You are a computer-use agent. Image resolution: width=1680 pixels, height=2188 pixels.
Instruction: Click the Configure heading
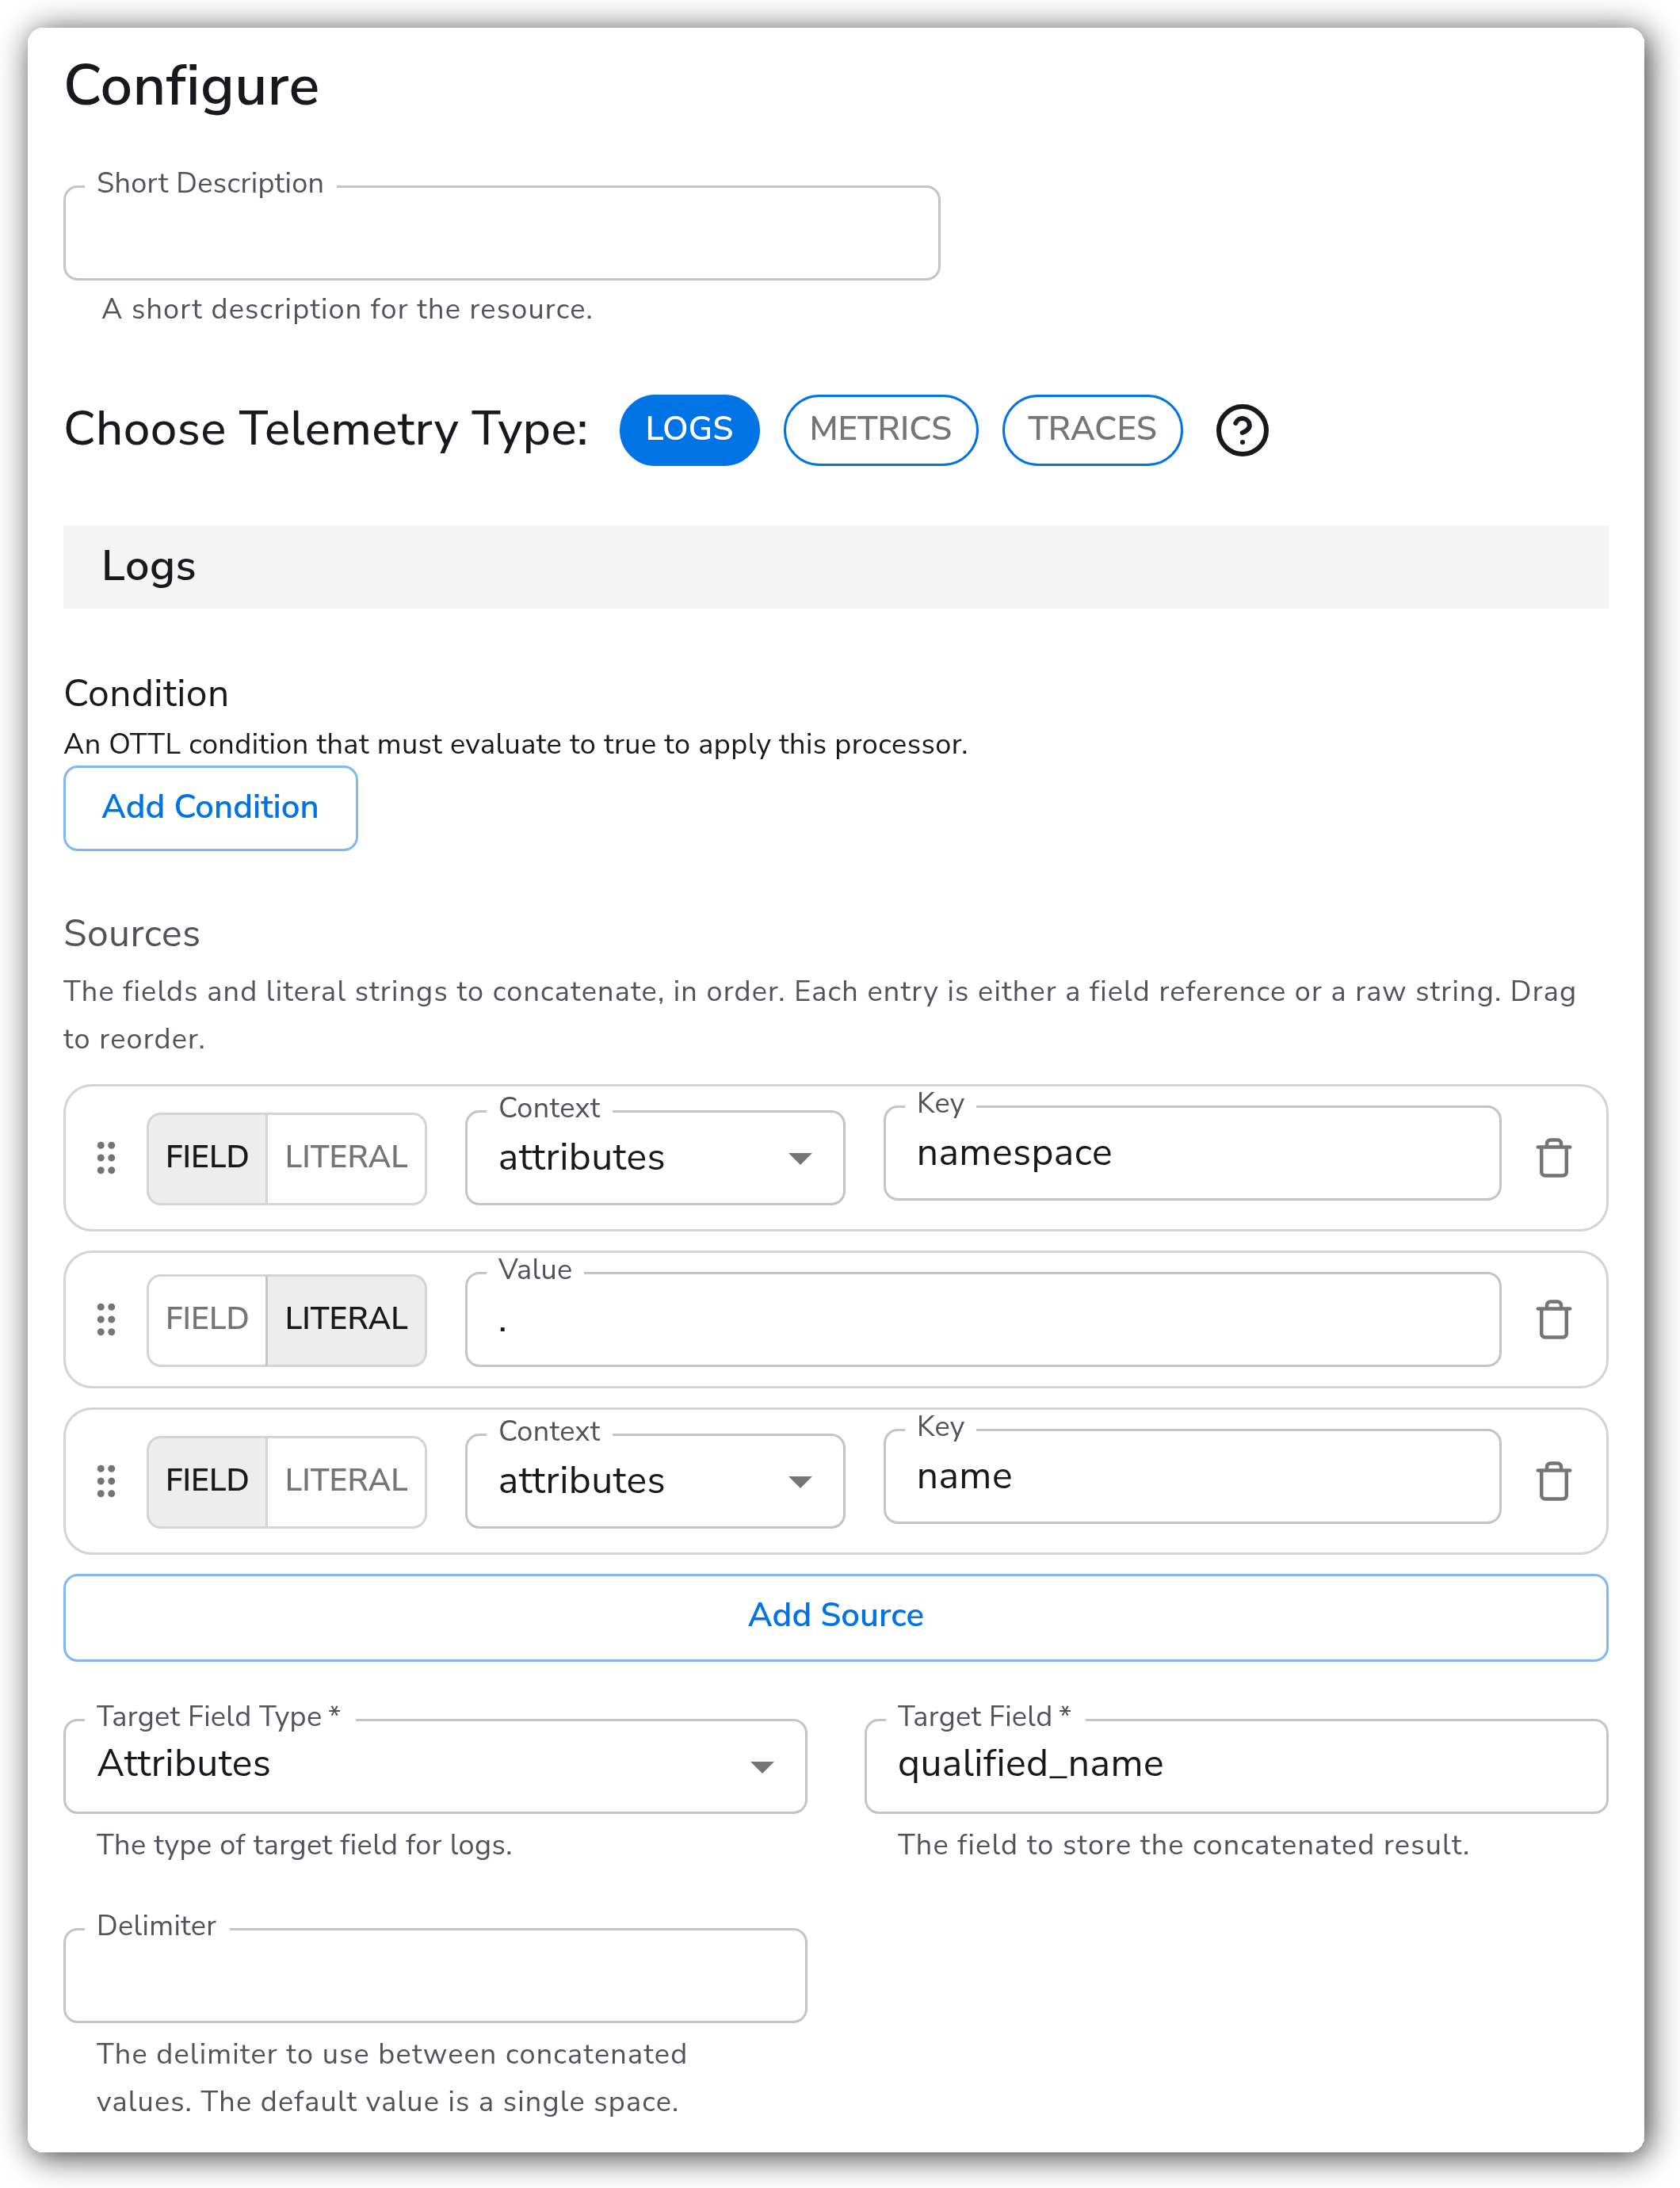[x=192, y=86]
